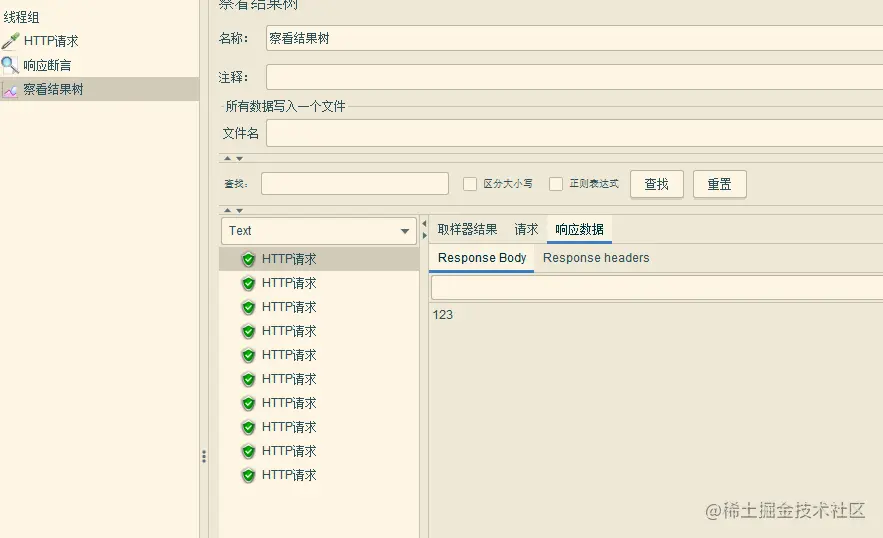Click the 名称 input field
Image resolution: width=883 pixels, height=538 pixels.
click(x=574, y=38)
